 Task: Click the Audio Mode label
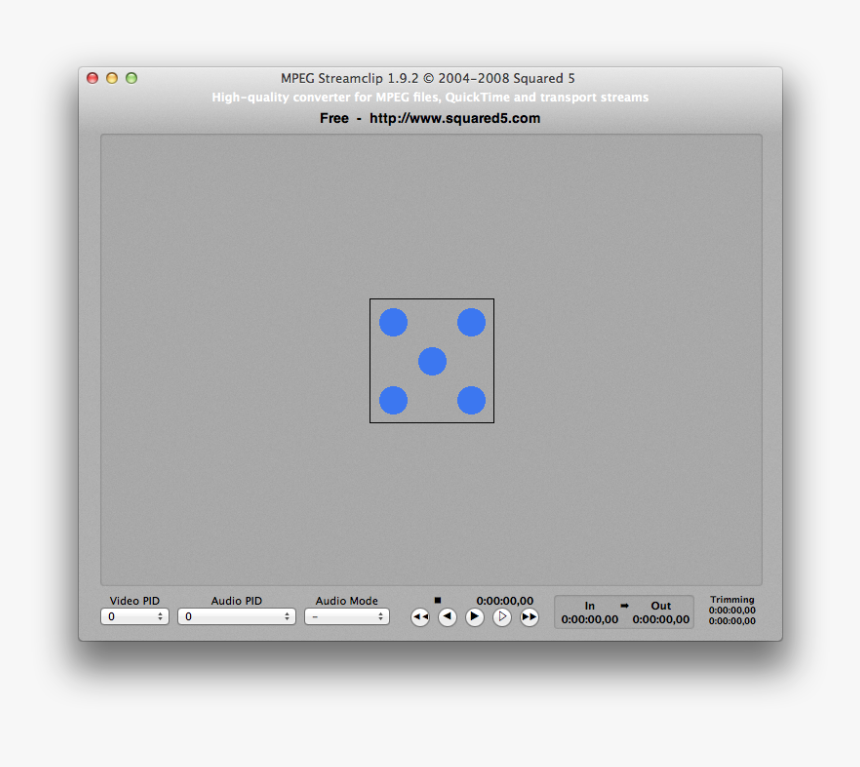point(347,601)
